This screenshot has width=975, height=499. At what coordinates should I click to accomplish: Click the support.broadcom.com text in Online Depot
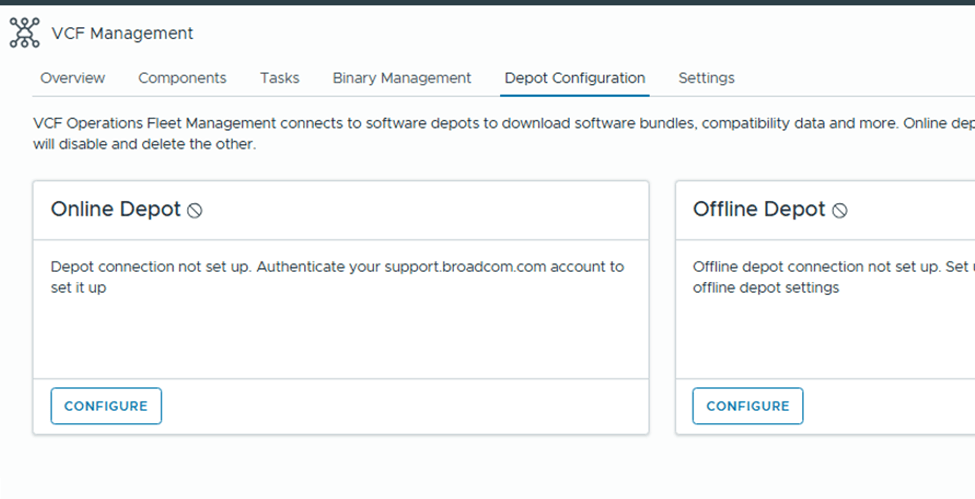click(445, 267)
